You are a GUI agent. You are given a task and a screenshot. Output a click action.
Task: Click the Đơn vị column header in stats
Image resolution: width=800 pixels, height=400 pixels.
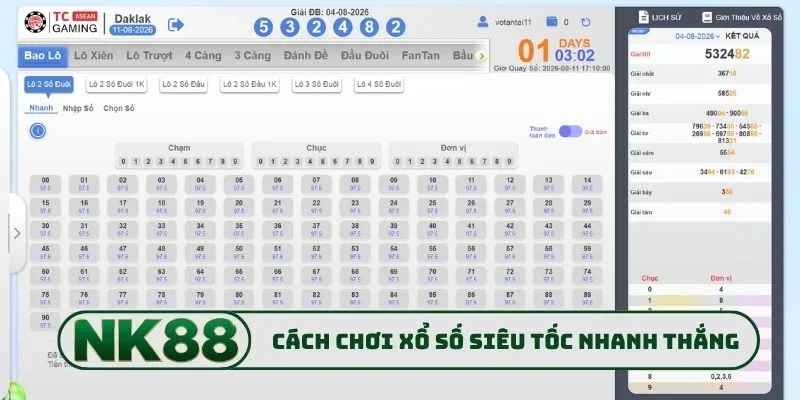click(721, 279)
